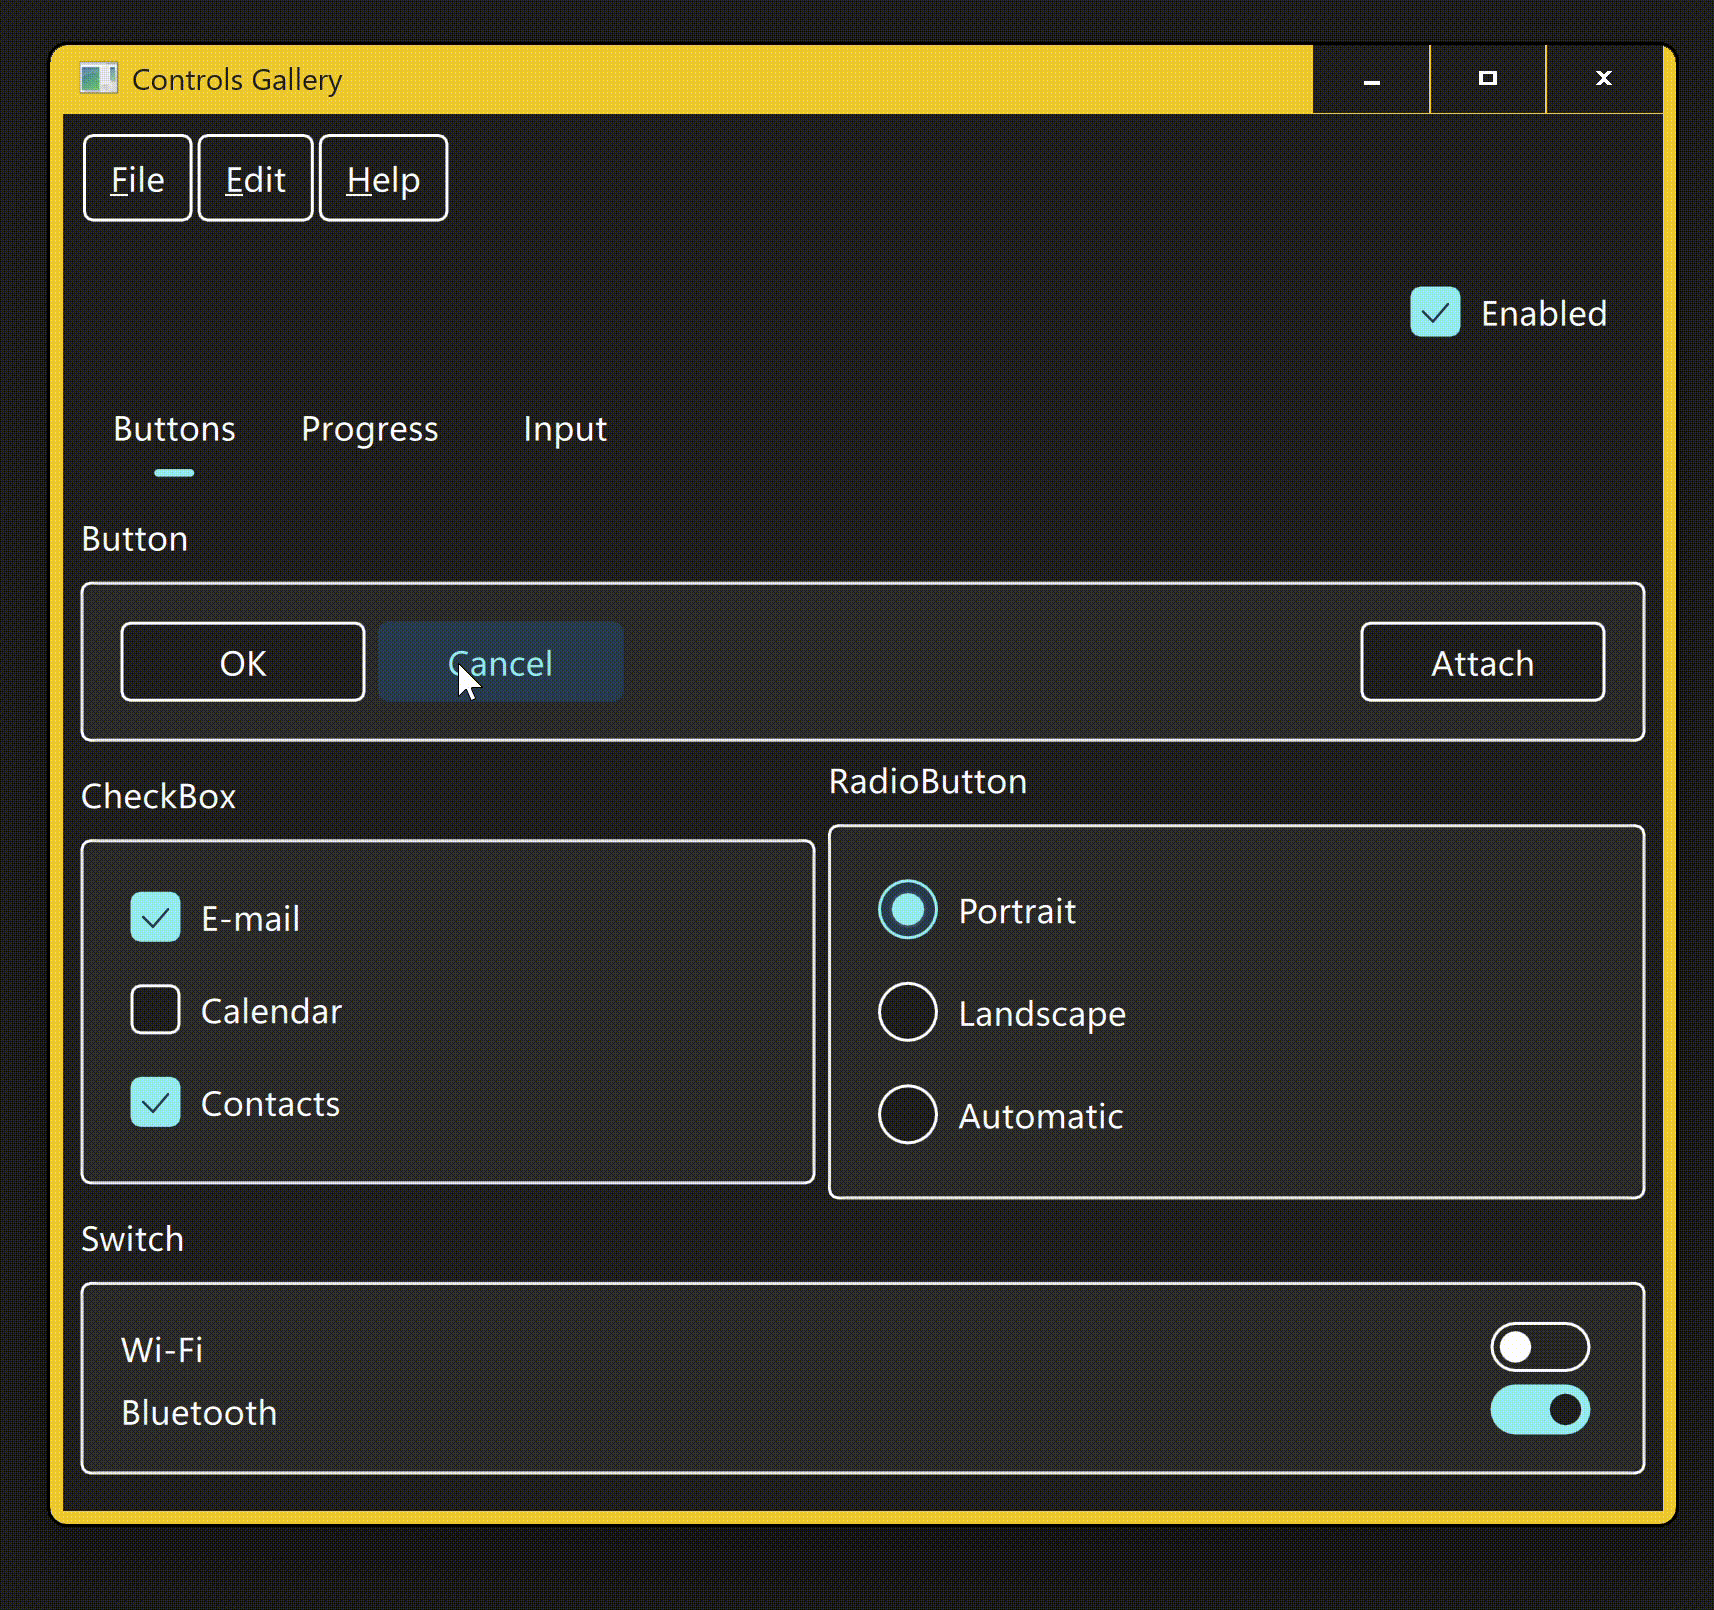The image size is (1714, 1610).
Task: Enable the Calendar checkbox
Action: tap(155, 1010)
